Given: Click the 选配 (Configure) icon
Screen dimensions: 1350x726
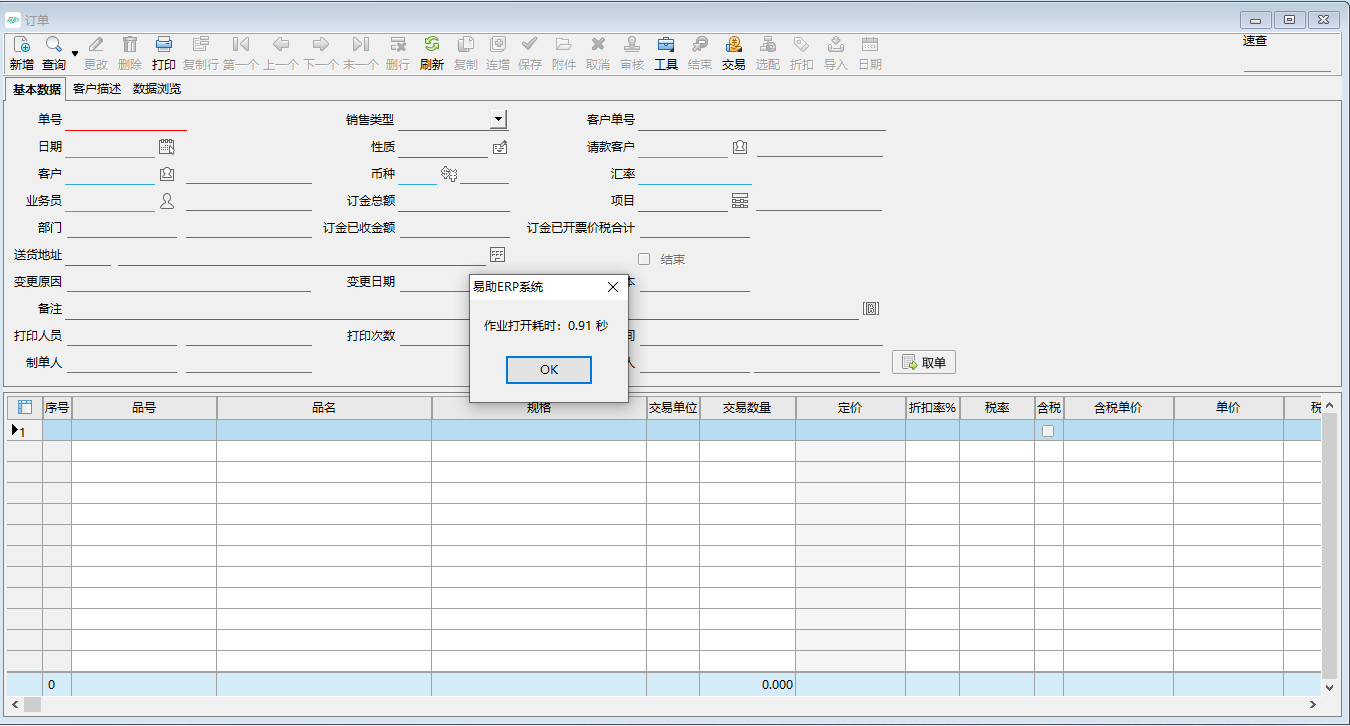Looking at the screenshot, I should 768,44.
